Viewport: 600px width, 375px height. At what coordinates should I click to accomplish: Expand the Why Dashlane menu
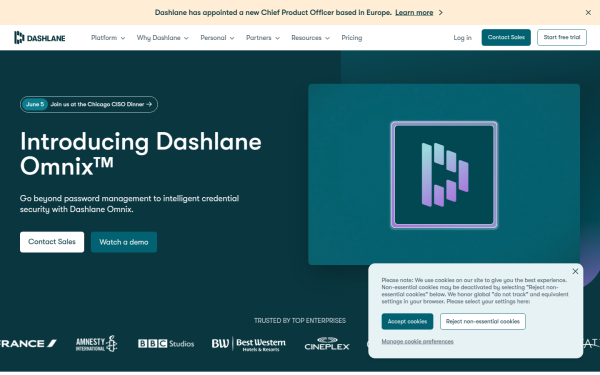click(163, 38)
